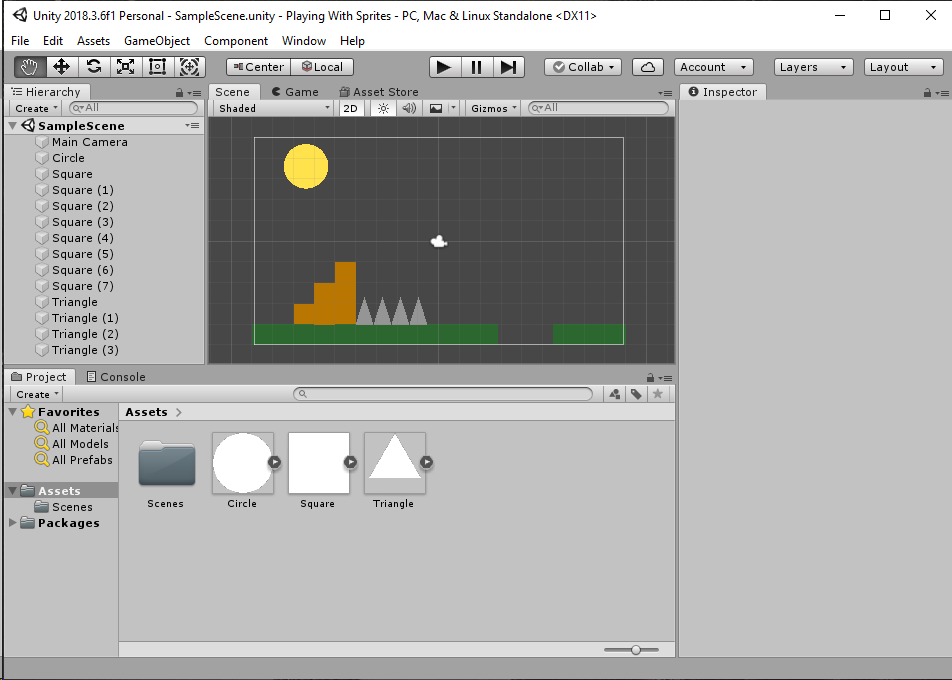Mute scene view audio
952x680 pixels.
[409, 107]
